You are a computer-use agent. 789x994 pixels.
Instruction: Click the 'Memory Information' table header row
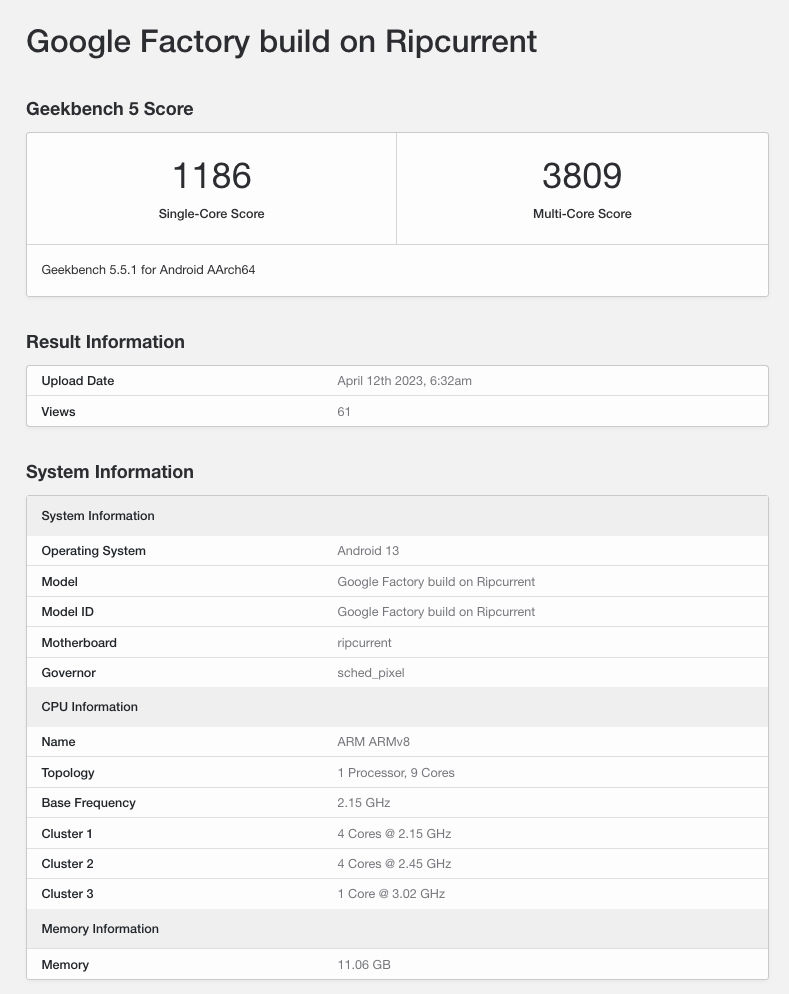[x=397, y=929]
